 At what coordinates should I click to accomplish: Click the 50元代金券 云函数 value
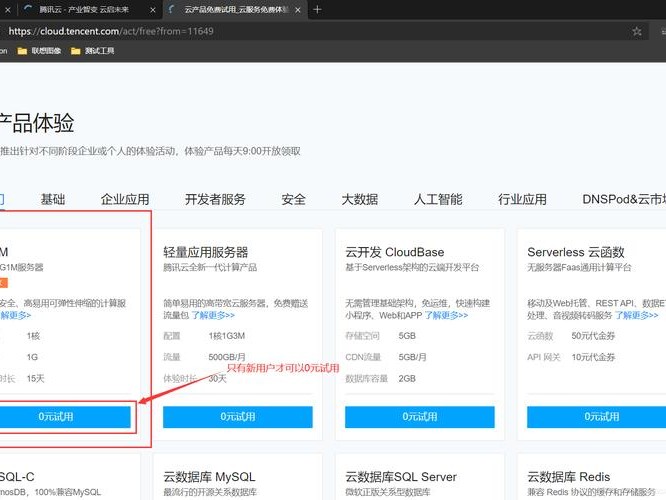click(x=593, y=336)
